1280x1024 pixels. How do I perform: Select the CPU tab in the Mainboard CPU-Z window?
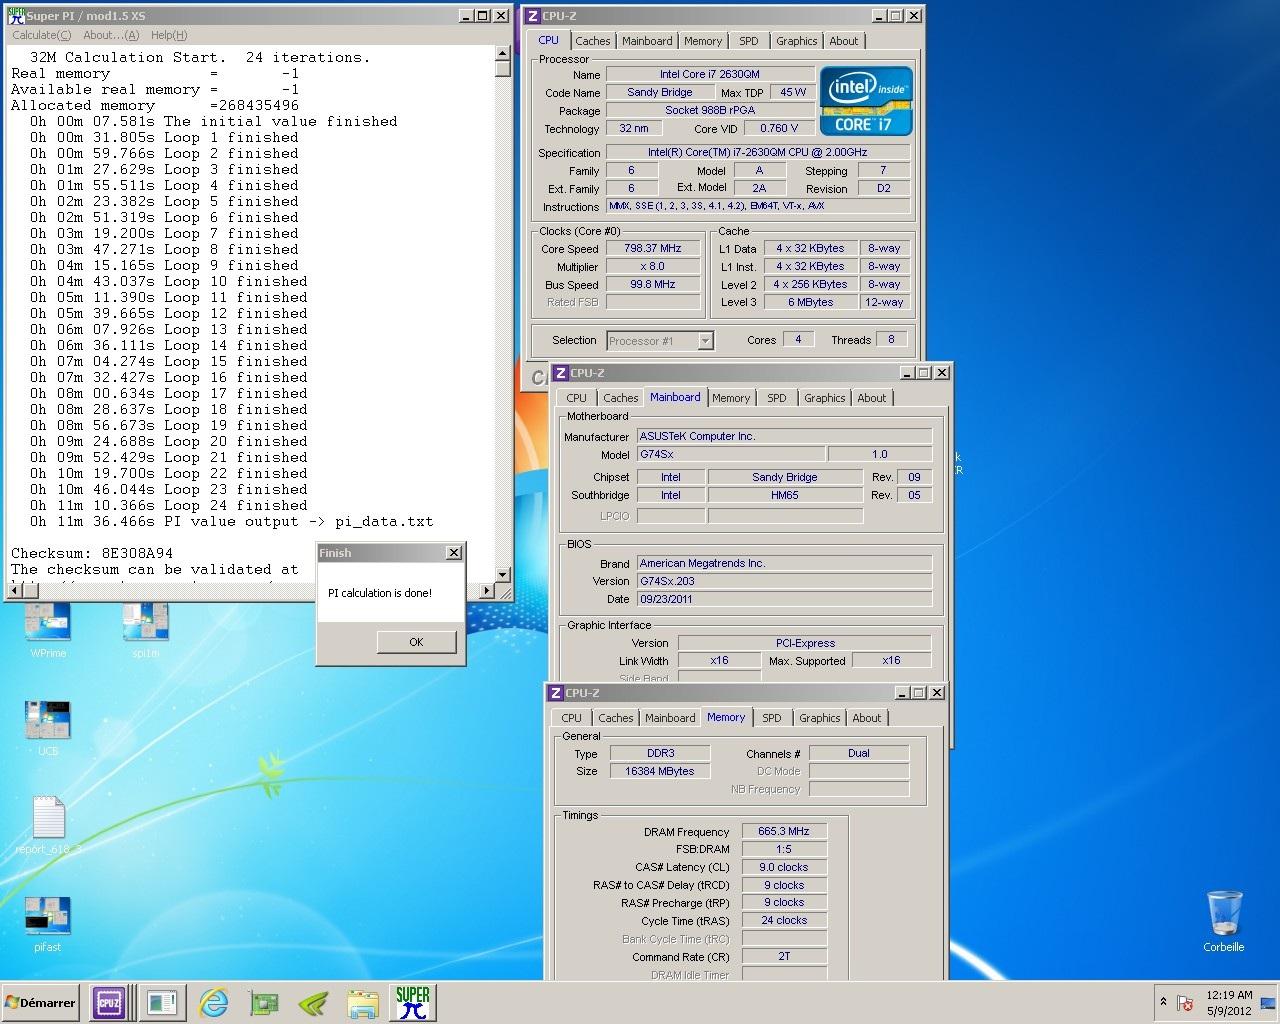(x=577, y=398)
